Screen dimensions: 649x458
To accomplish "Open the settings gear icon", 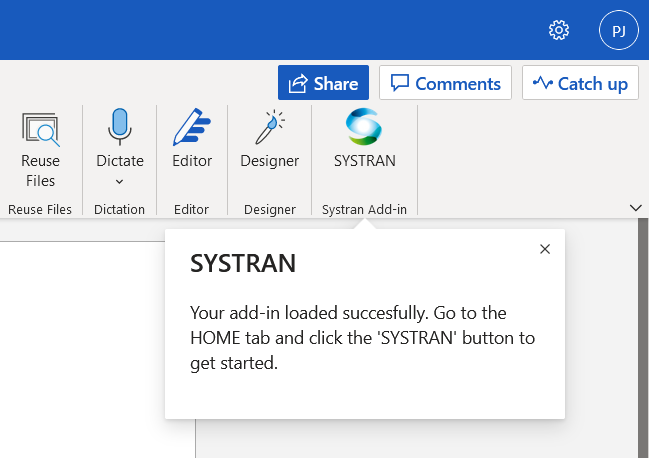I will 559,30.
